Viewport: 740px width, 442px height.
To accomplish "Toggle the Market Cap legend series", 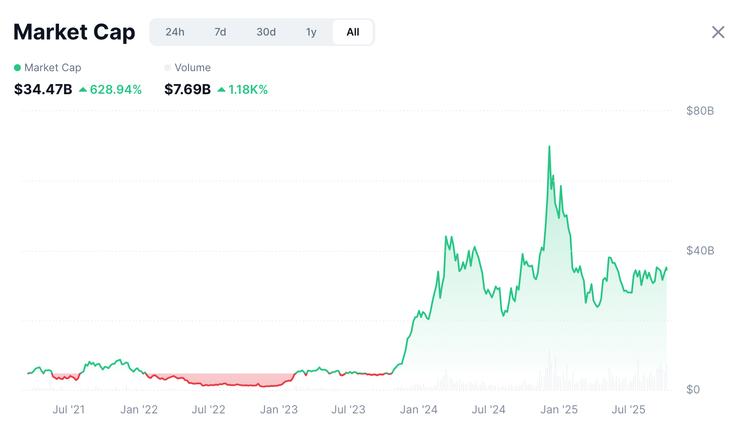I will [52, 68].
